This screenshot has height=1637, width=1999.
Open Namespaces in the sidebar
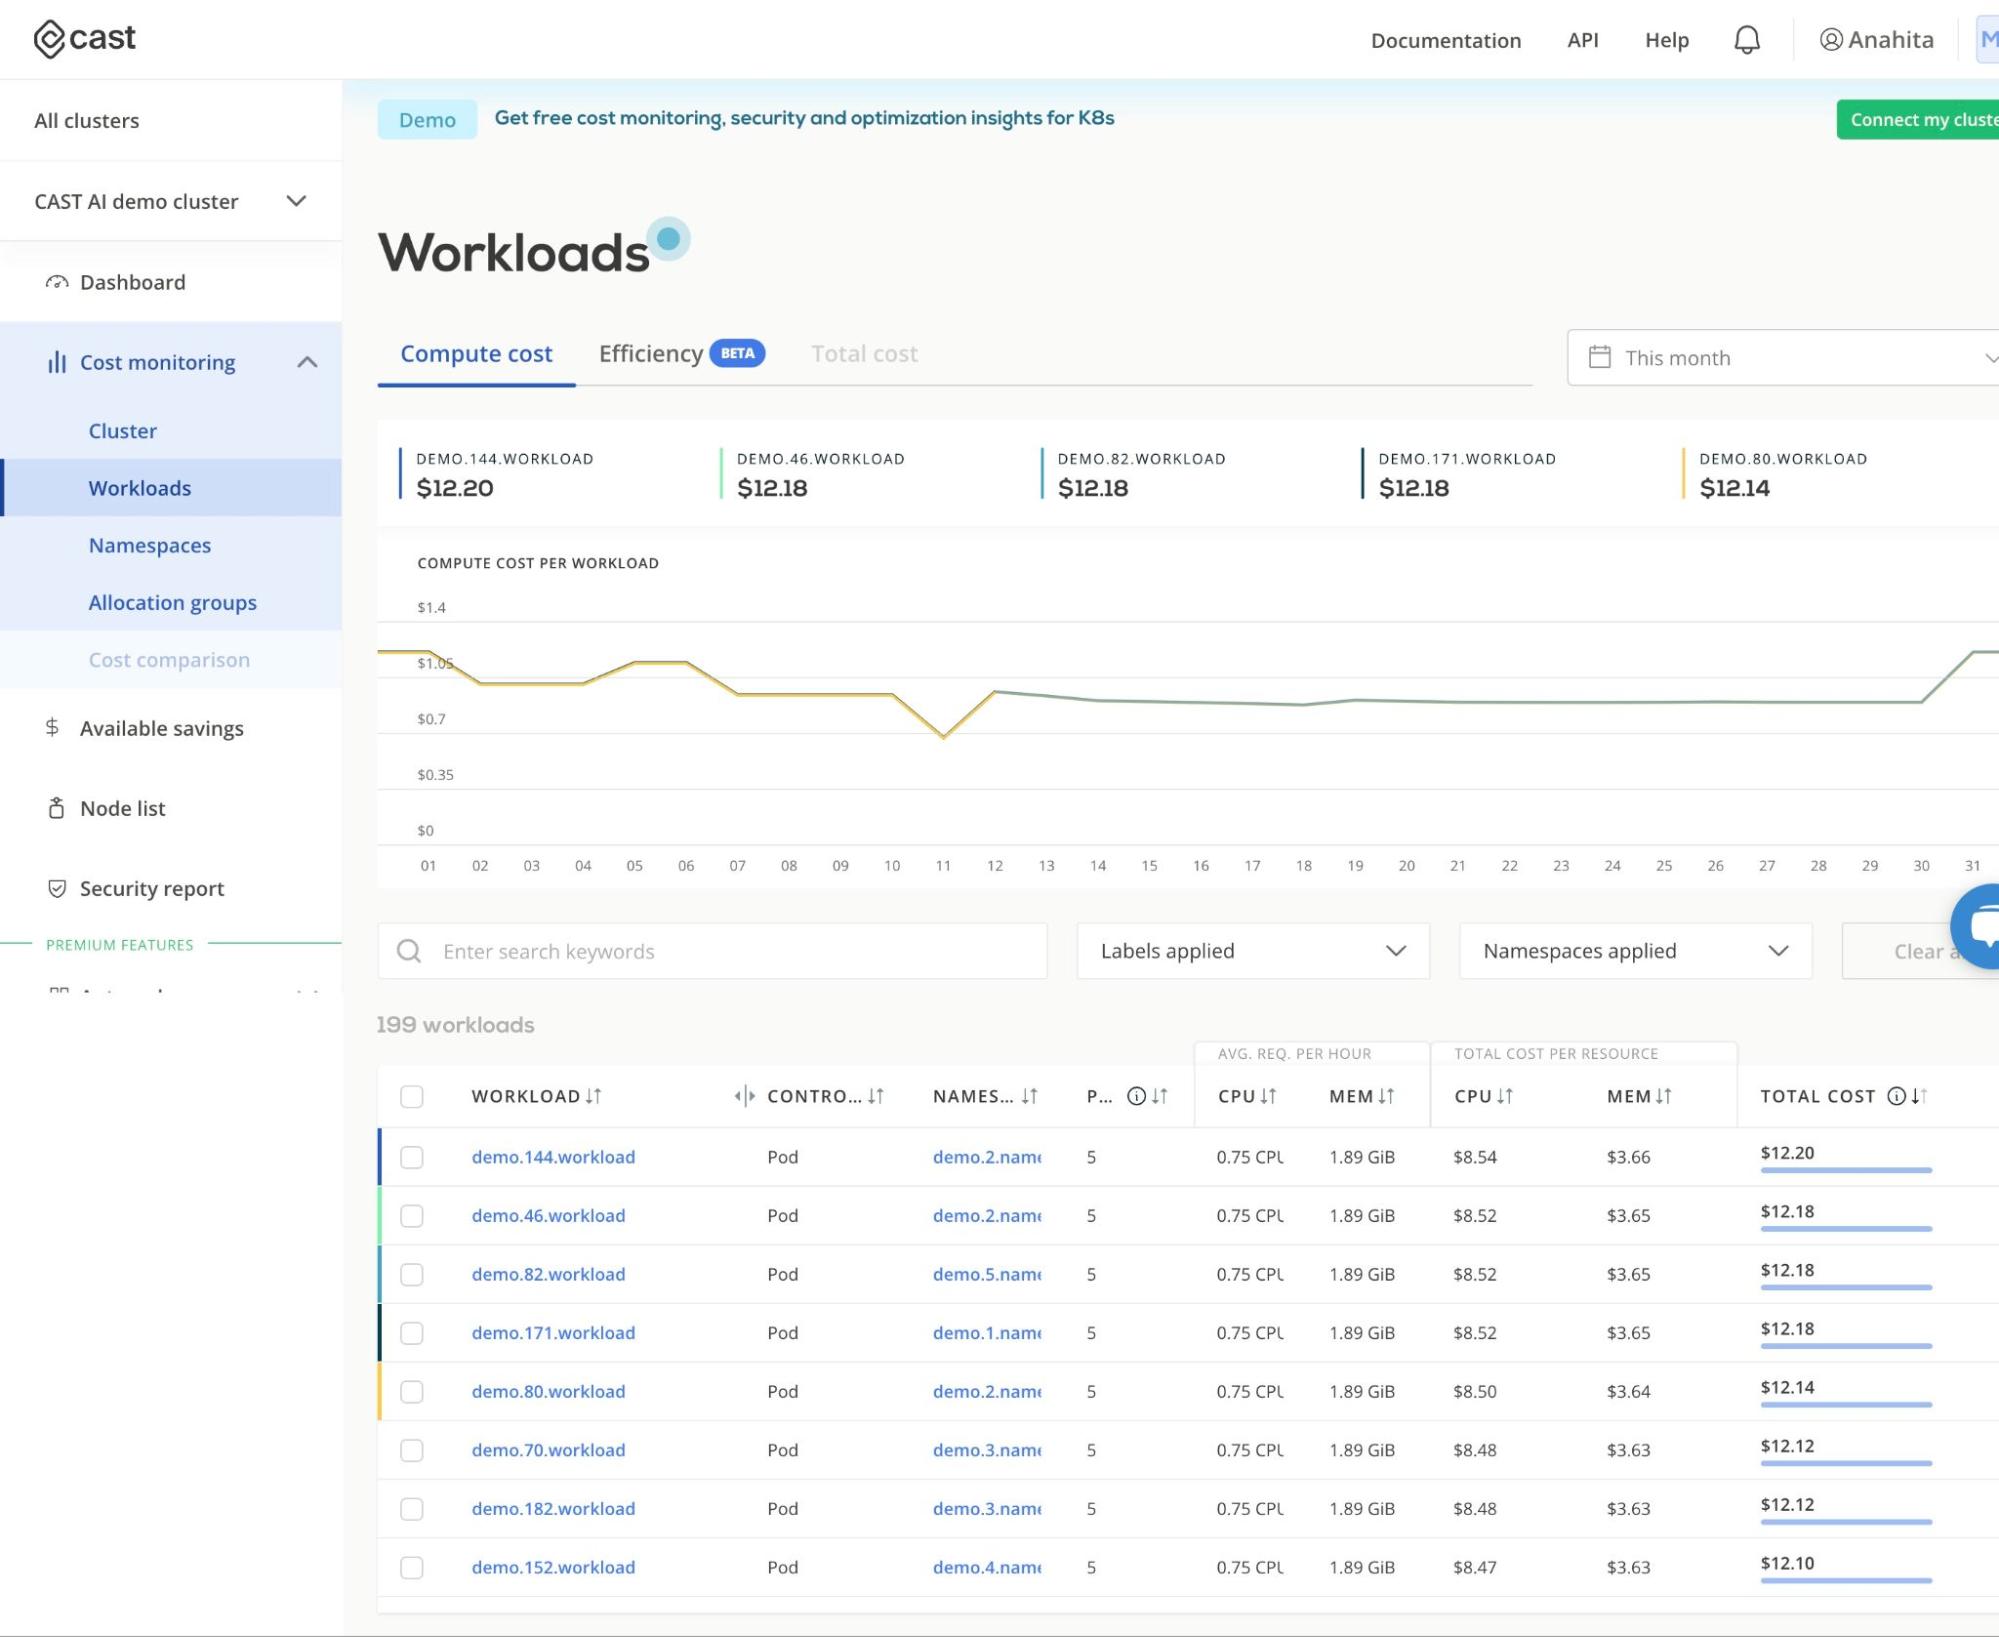click(x=150, y=545)
